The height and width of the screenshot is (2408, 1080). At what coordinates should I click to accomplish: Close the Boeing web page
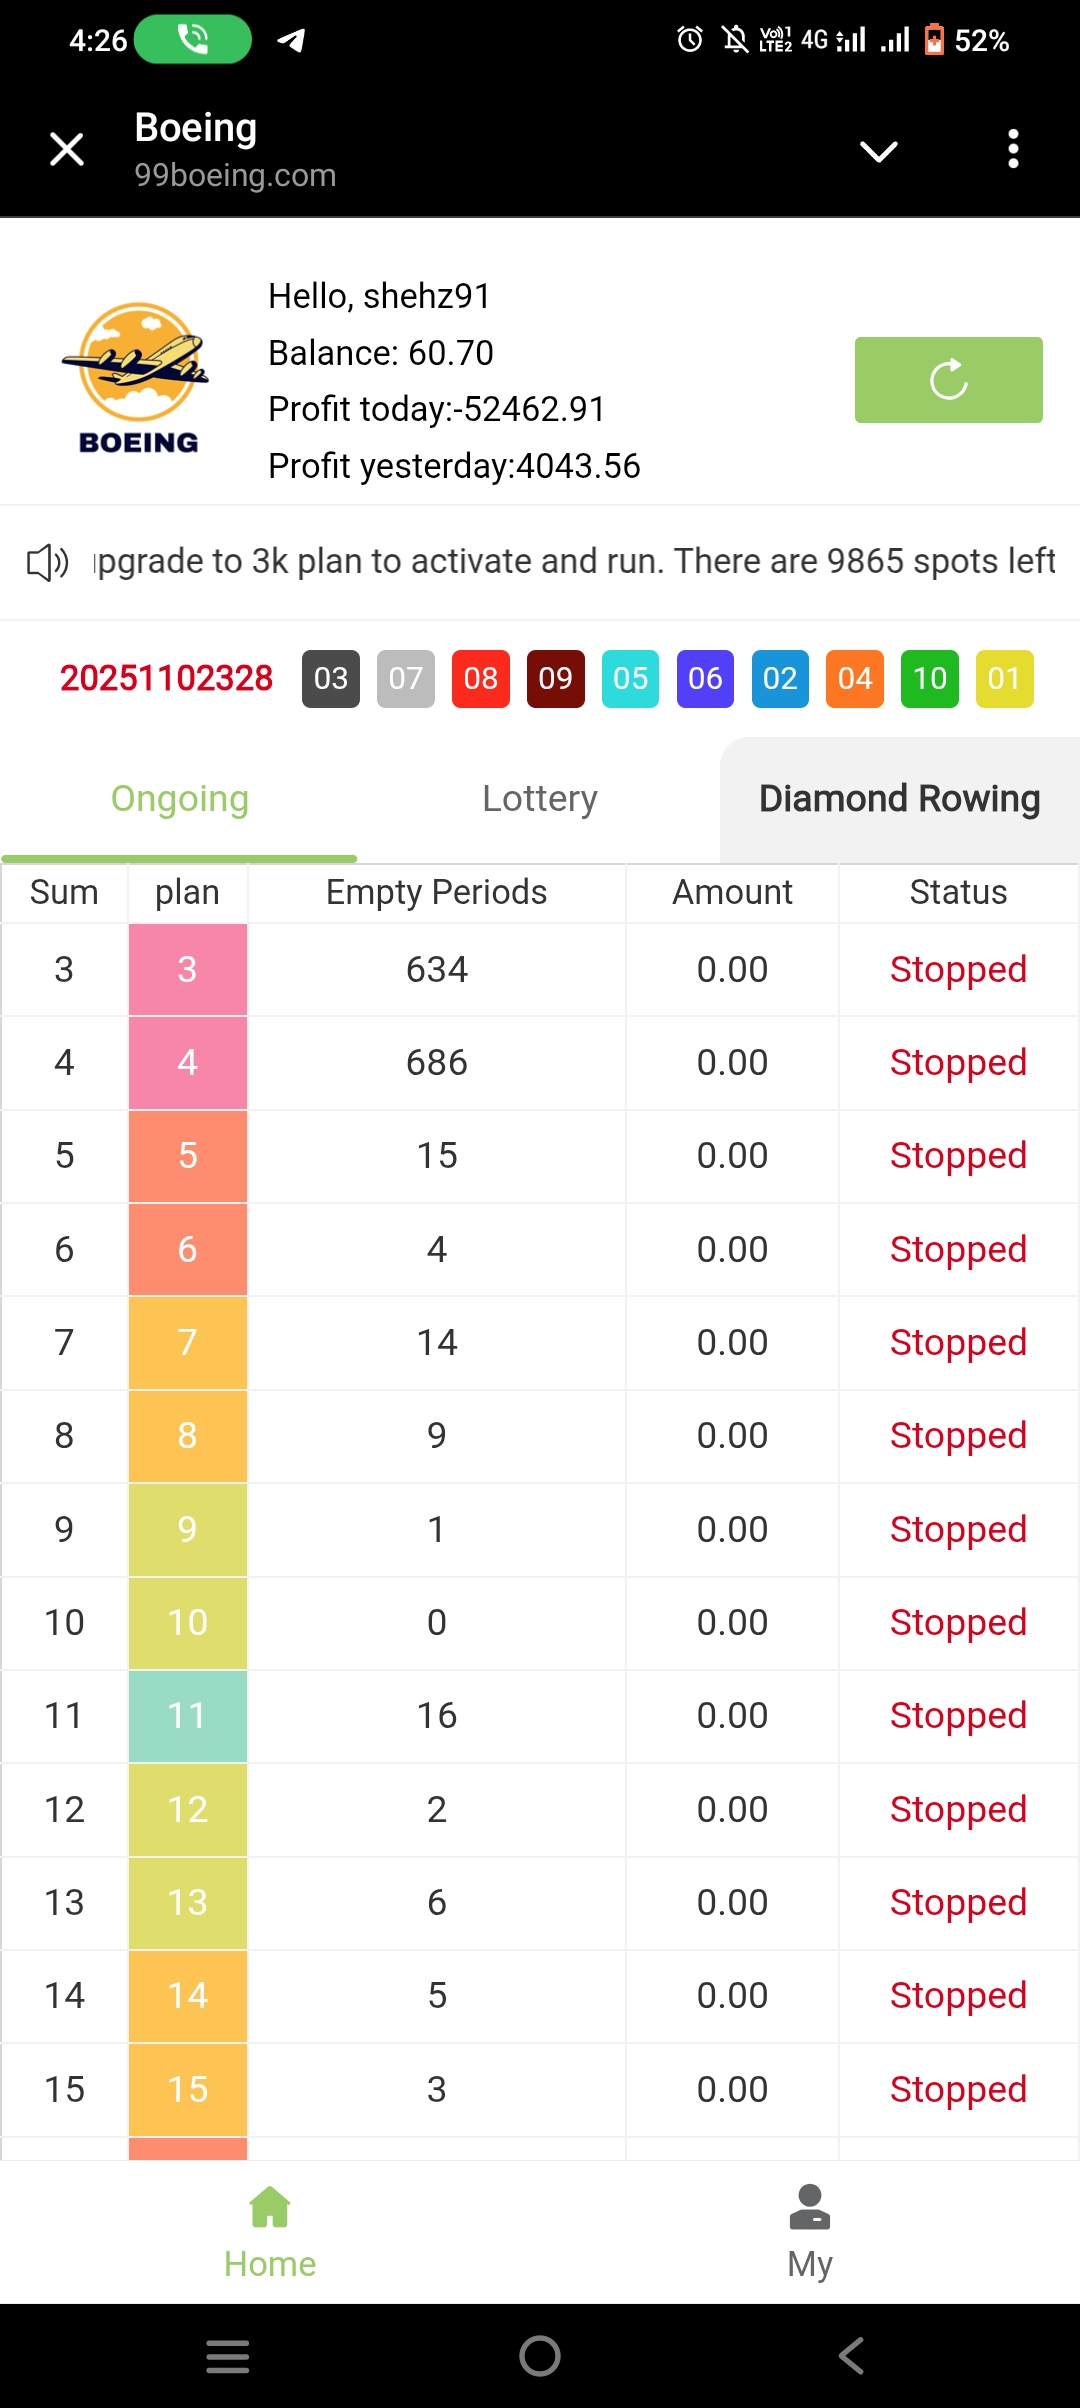tap(67, 150)
